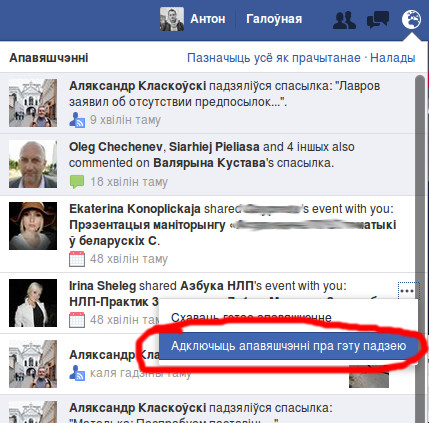Click the feed share icon by 9 хвілін таму

[77, 120]
